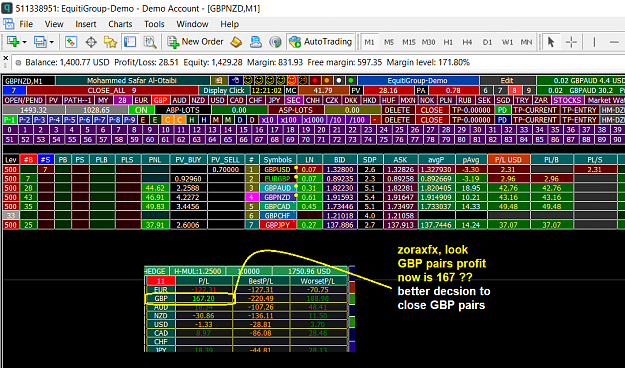Screen dimensions: 625x368
Task: Click the hand pointer icon in panel
Action: 235,81
